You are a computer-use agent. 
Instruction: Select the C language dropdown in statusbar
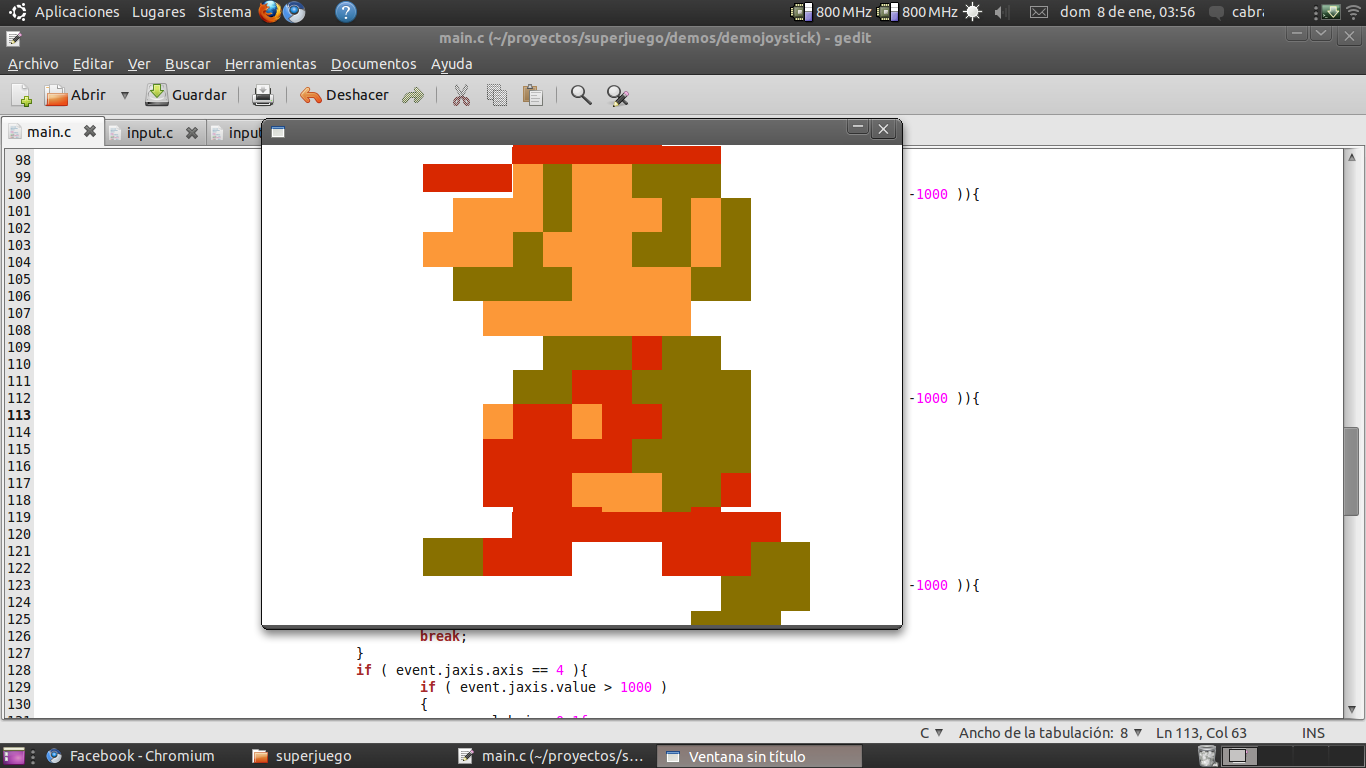(932, 733)
